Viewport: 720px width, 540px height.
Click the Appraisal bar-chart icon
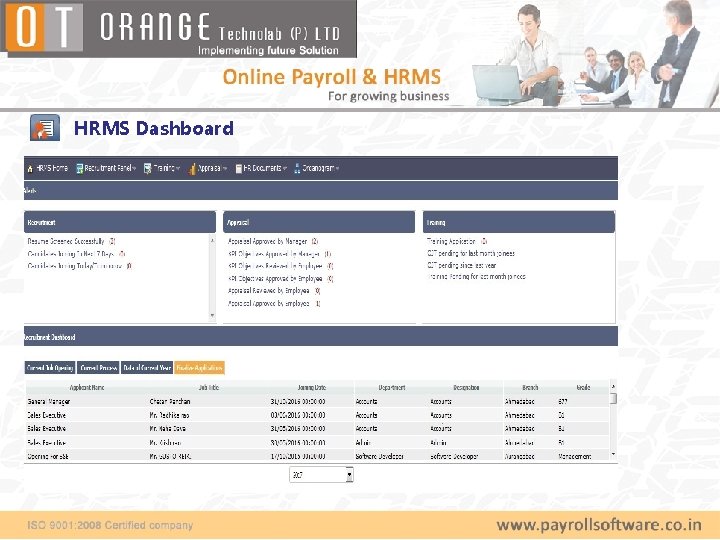point(192,169)
